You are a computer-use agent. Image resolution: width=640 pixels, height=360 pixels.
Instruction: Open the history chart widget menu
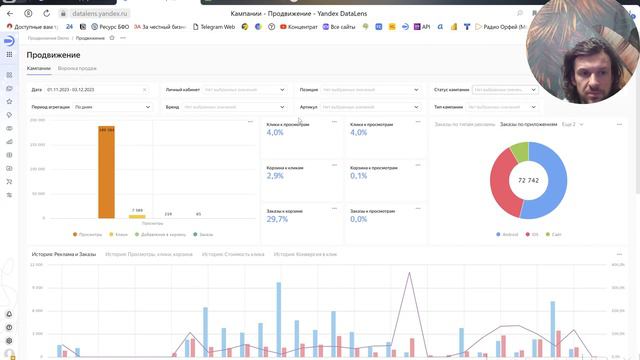(x=619, y=254)
